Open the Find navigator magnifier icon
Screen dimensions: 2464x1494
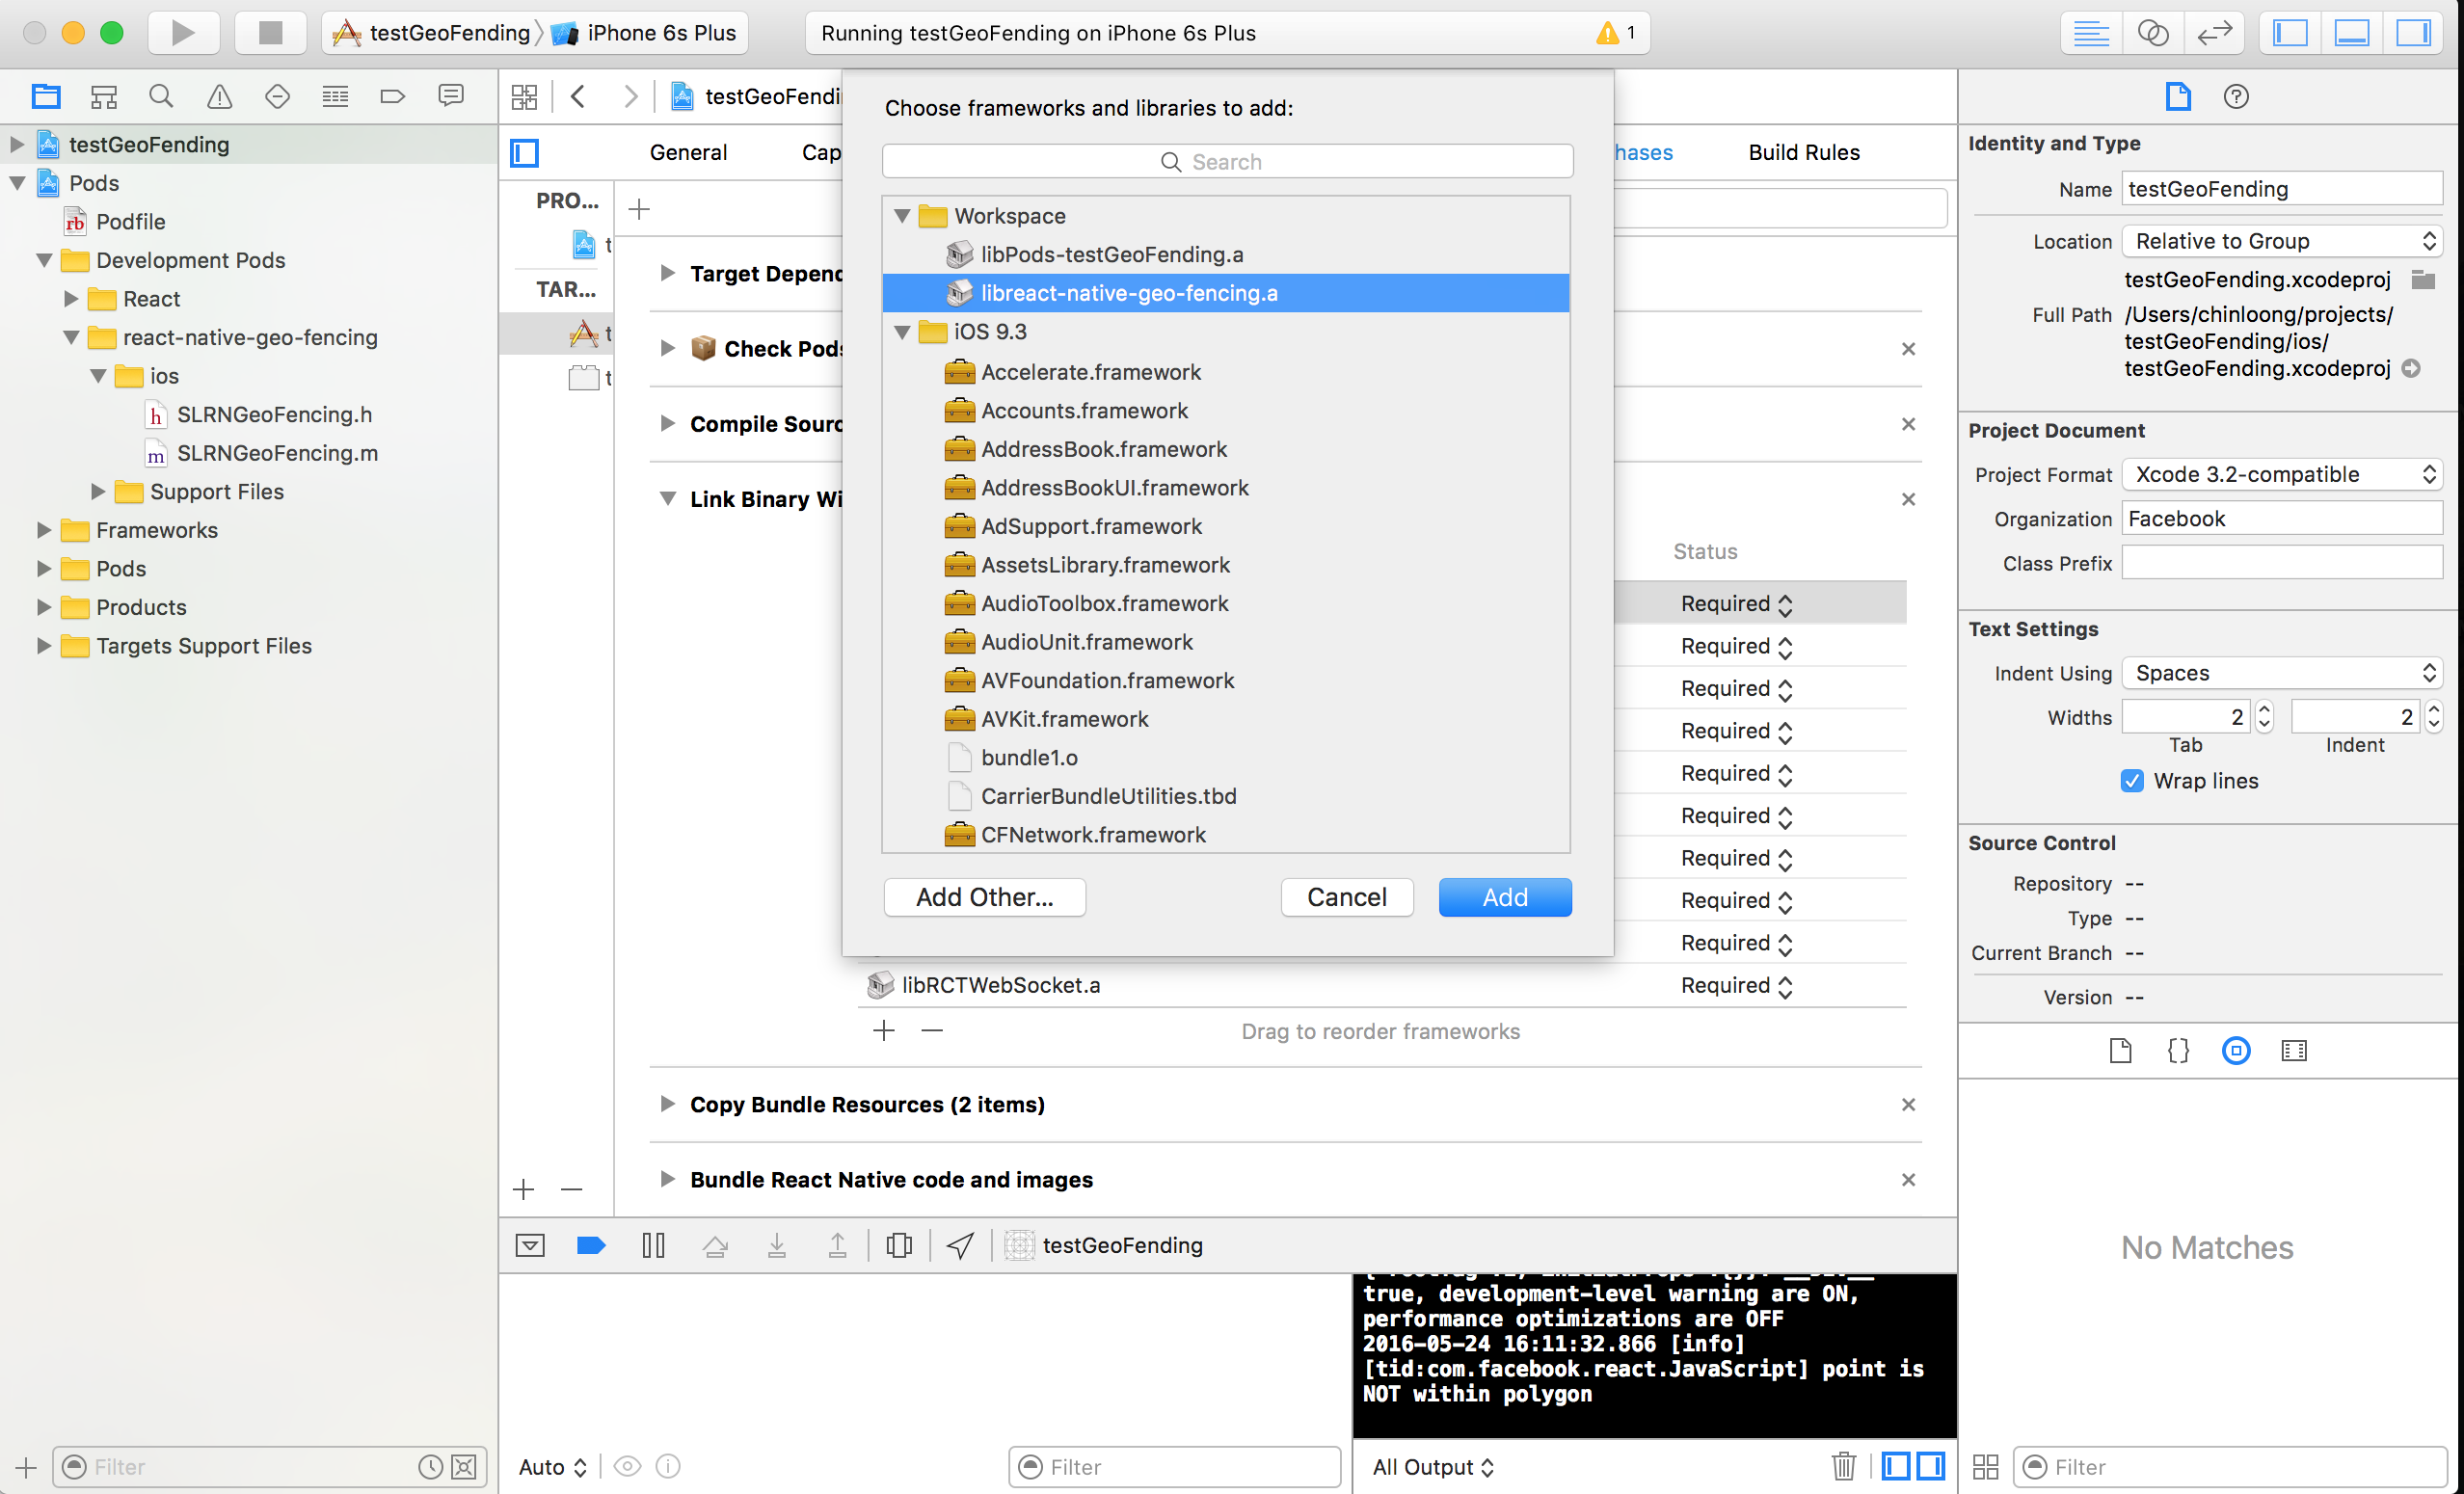(160, 96)
